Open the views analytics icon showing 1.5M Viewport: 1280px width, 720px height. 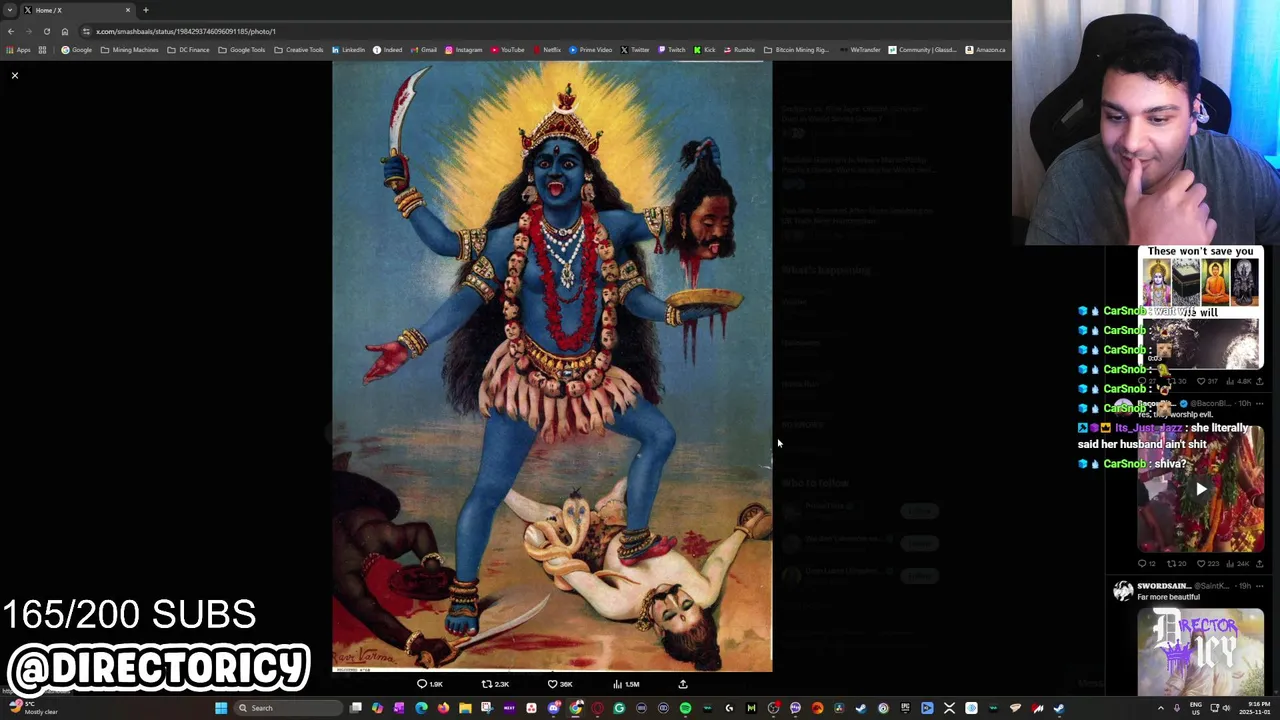point(618,684)
